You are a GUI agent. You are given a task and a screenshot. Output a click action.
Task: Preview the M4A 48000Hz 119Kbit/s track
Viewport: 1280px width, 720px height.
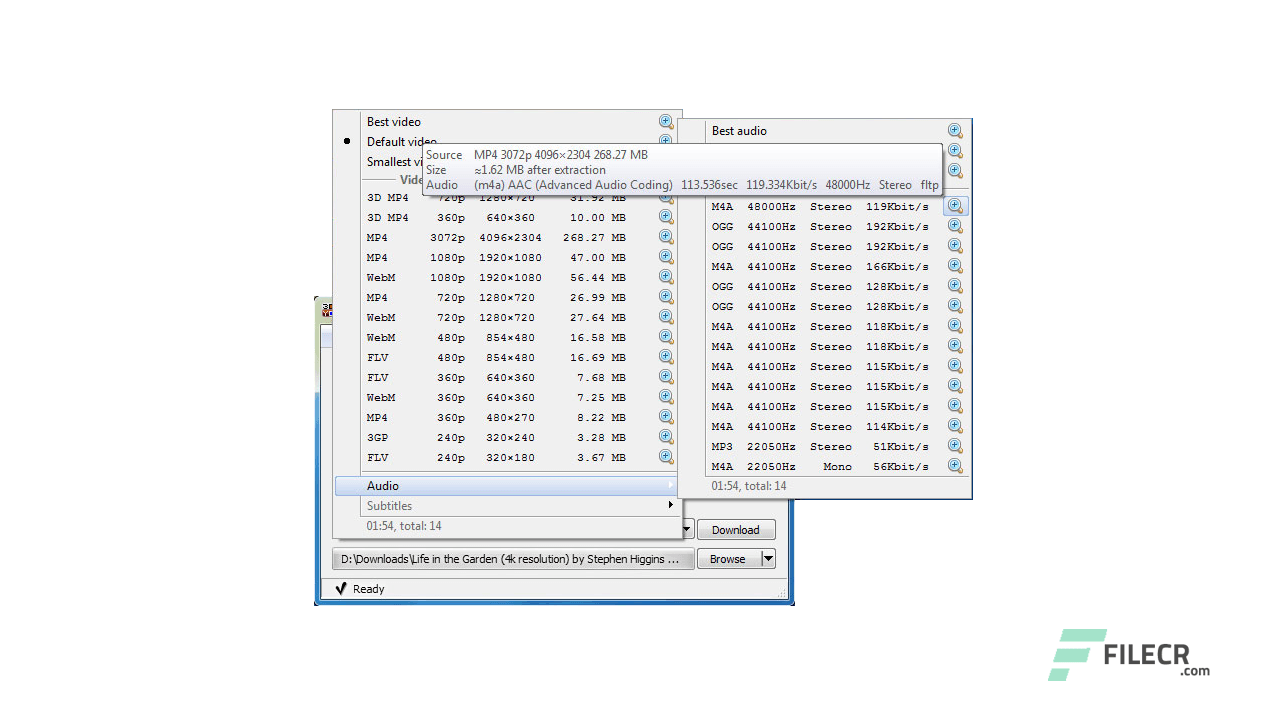tap(954, 206)
